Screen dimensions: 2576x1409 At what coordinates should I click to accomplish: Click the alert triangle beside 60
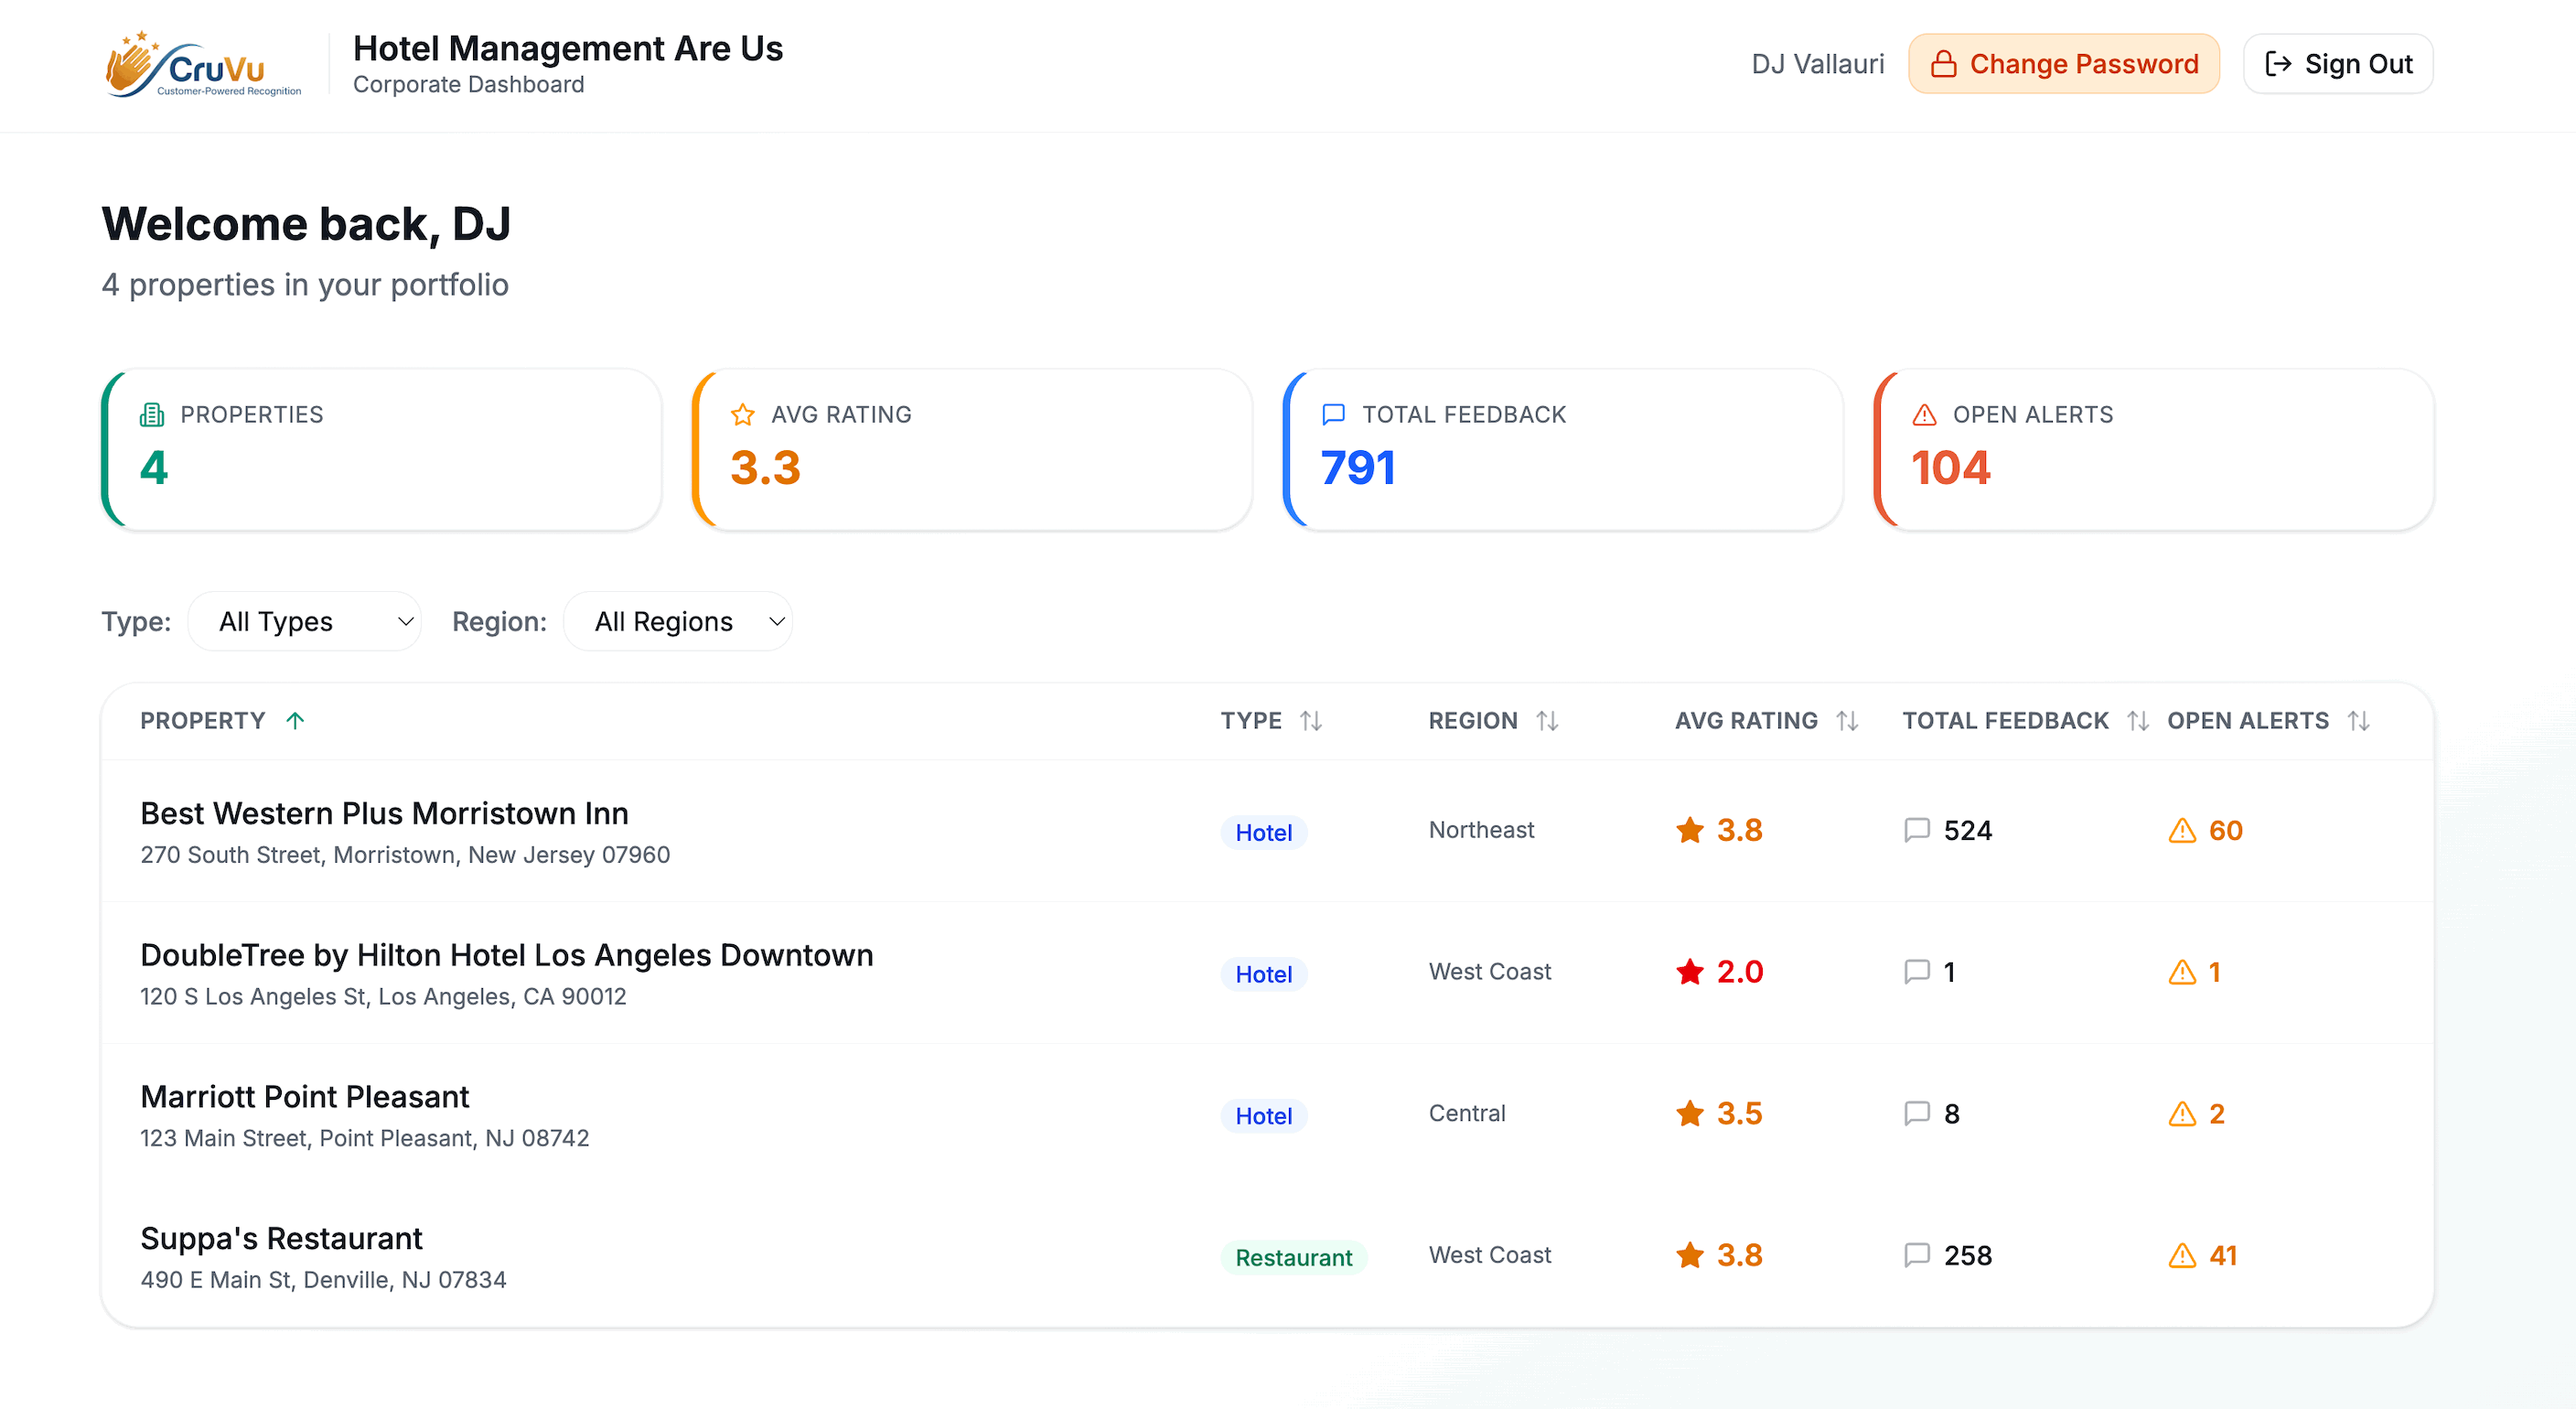[2182, 830]
